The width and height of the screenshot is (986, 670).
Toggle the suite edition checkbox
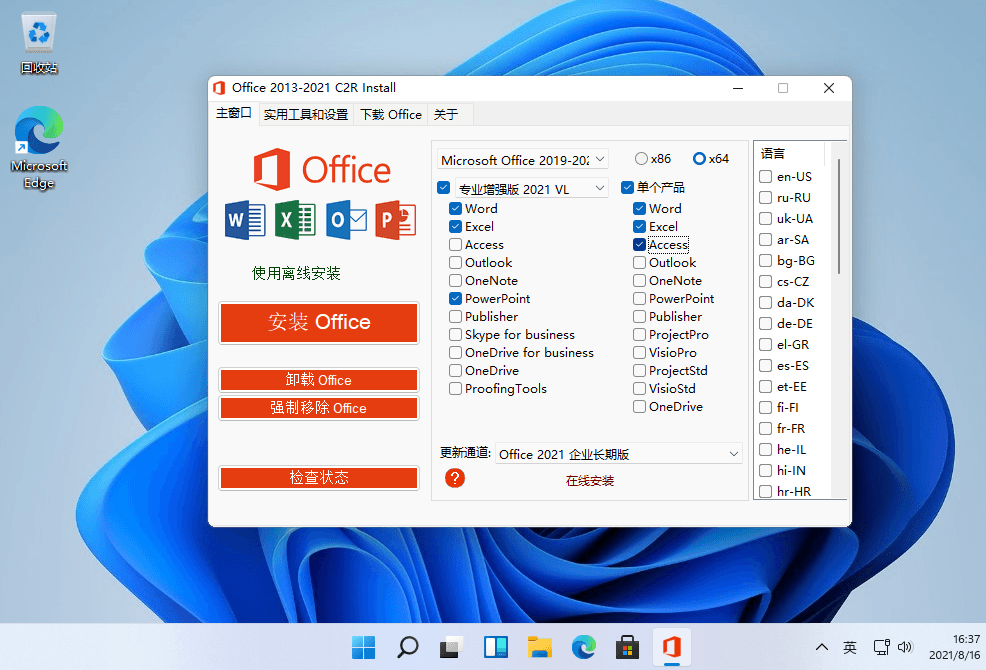(x=443, y=187)
